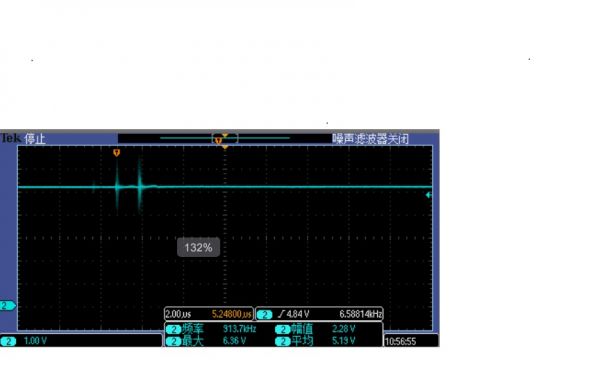Click the orange 5.24800 µs delay readout
Image resolution: width=600 pixels, height=375 pixels.
[232, 315]
